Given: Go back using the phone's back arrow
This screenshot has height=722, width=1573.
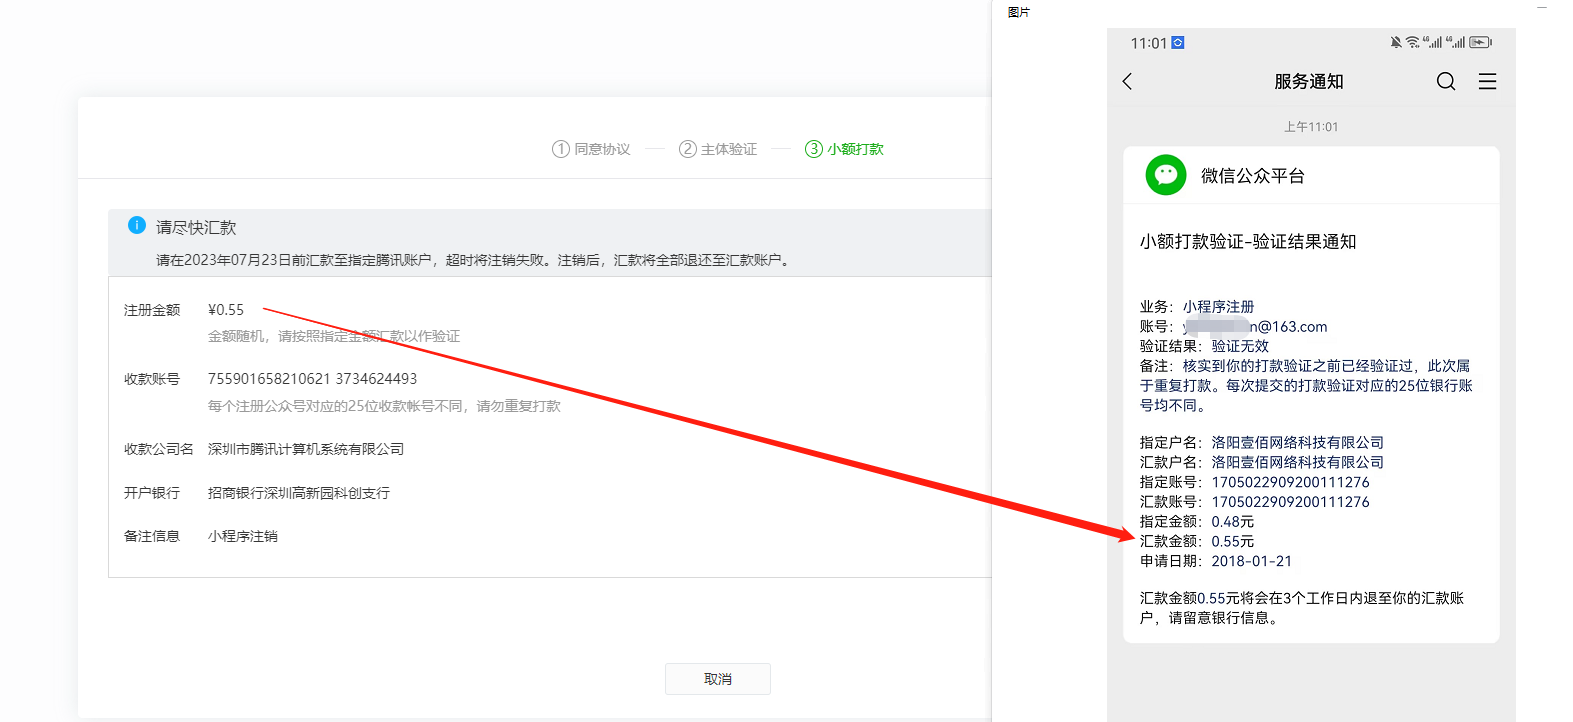Looking at the screenshot, I should point(1127,81).
